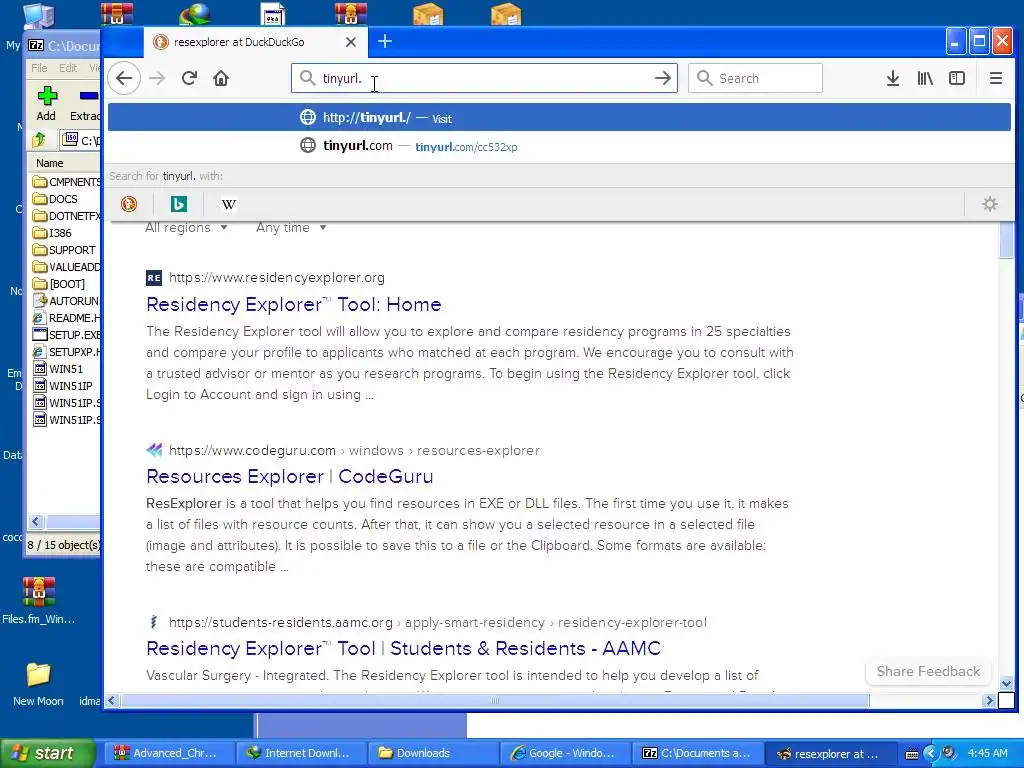Select the DOTNETFX folder in 7-Zip
1024x768 pixels.
67,216
